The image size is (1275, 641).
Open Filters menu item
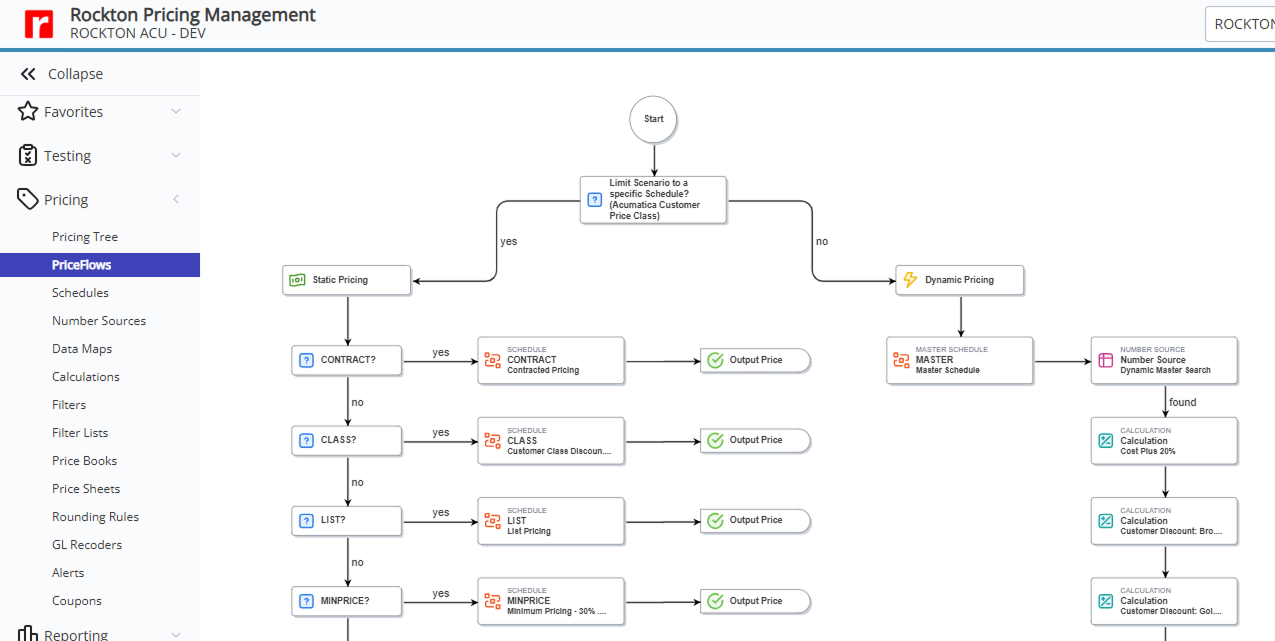(x=69, y=405)
